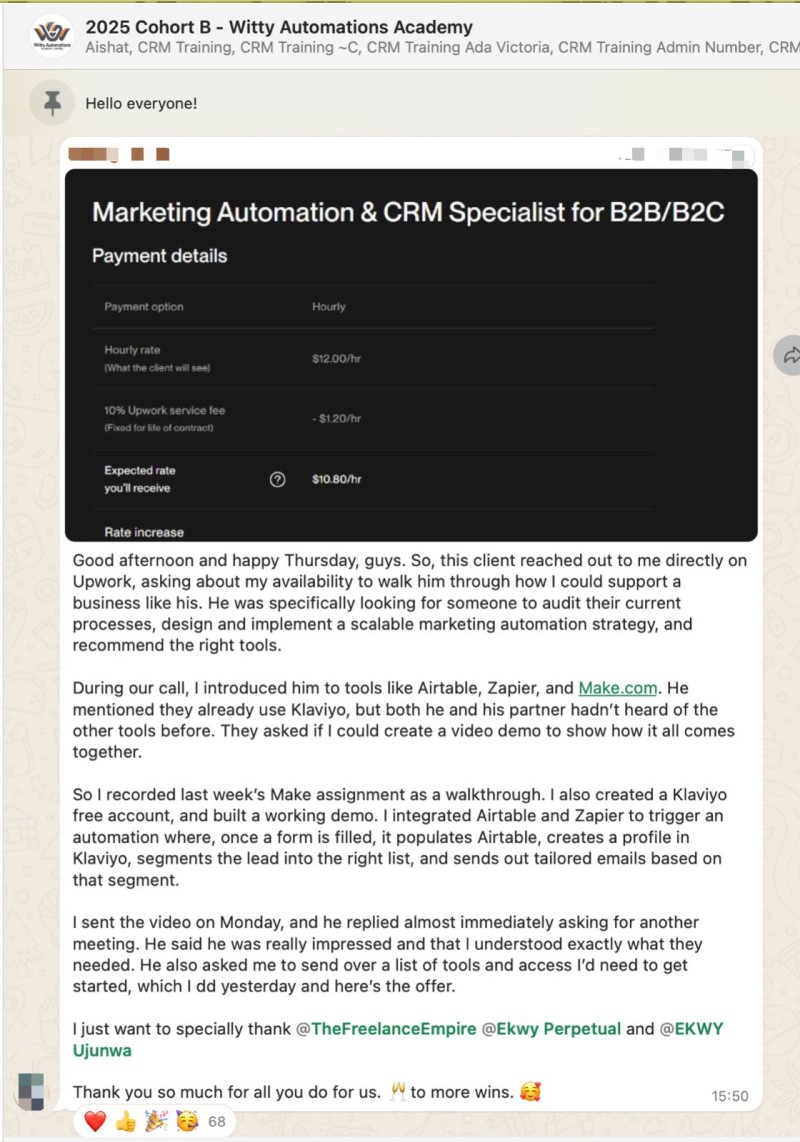The height and width of the screenshot is (1142, 800).
Task: Open the Make.com link in the message
Action: pyautogui.click(x=618, y=688)
